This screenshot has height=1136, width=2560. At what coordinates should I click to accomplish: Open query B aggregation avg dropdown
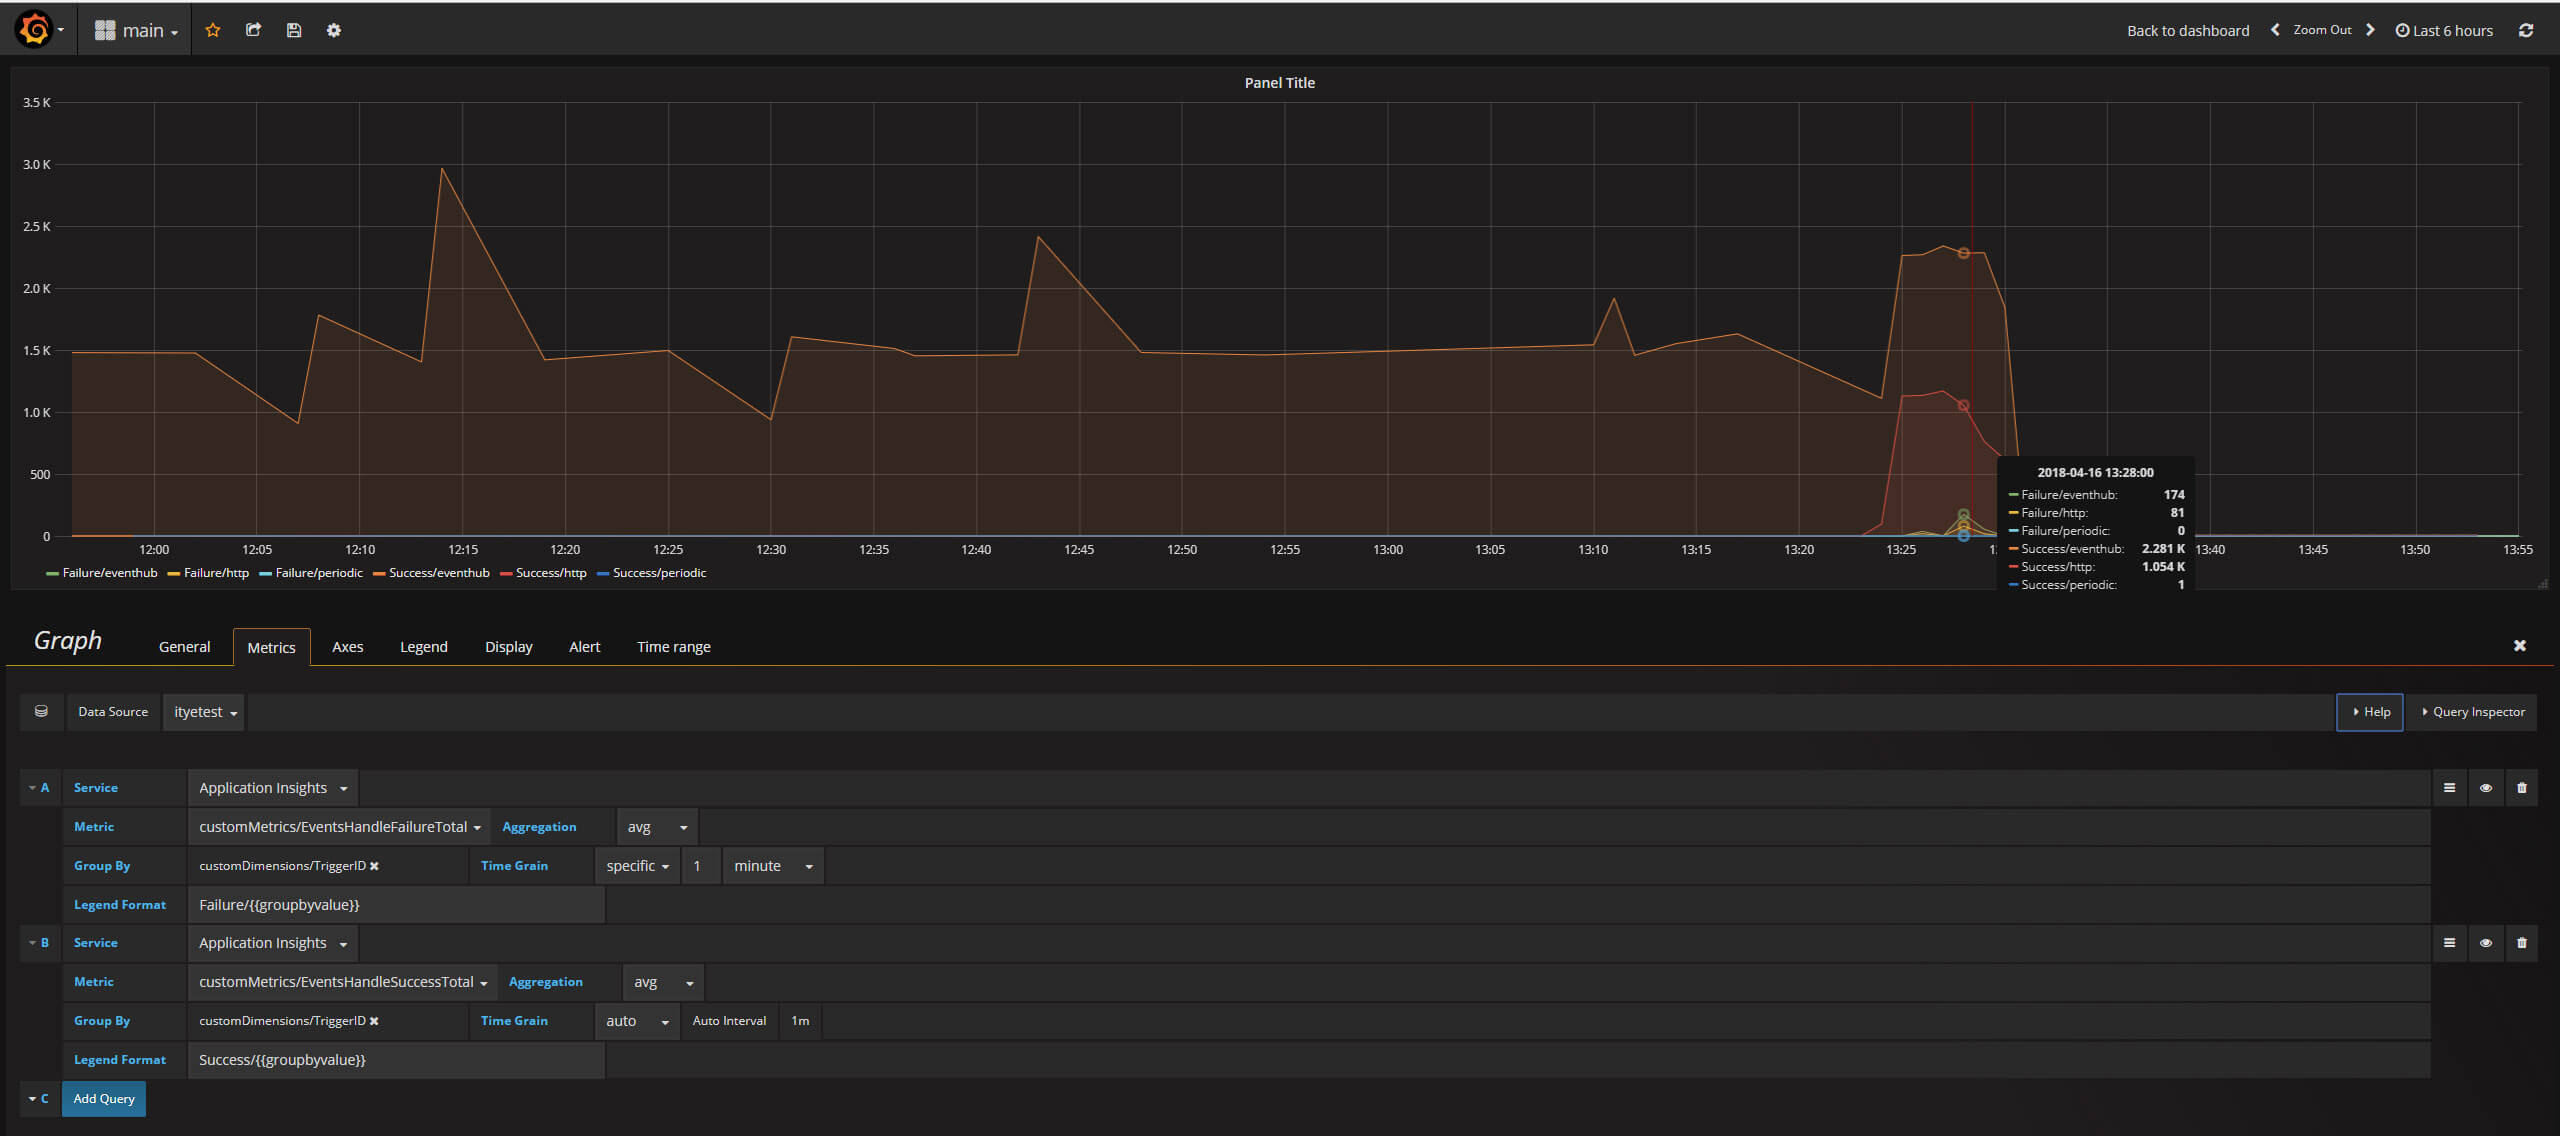click(663, 982)
